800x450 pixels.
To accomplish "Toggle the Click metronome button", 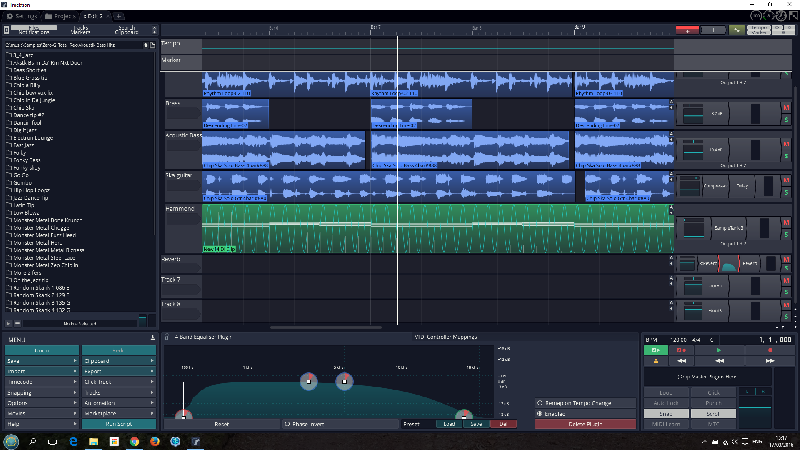I will [x=713, y=393].
